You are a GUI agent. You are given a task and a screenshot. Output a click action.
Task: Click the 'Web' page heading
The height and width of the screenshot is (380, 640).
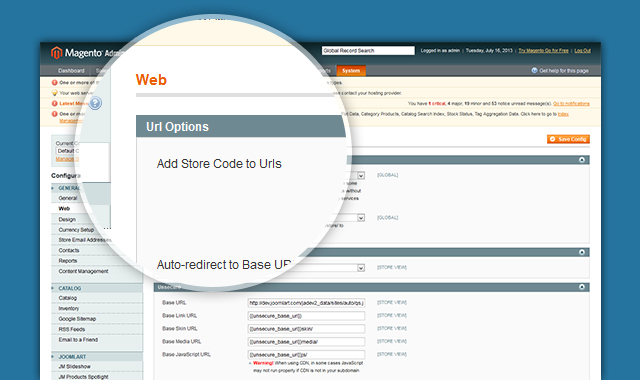[151, 80]
